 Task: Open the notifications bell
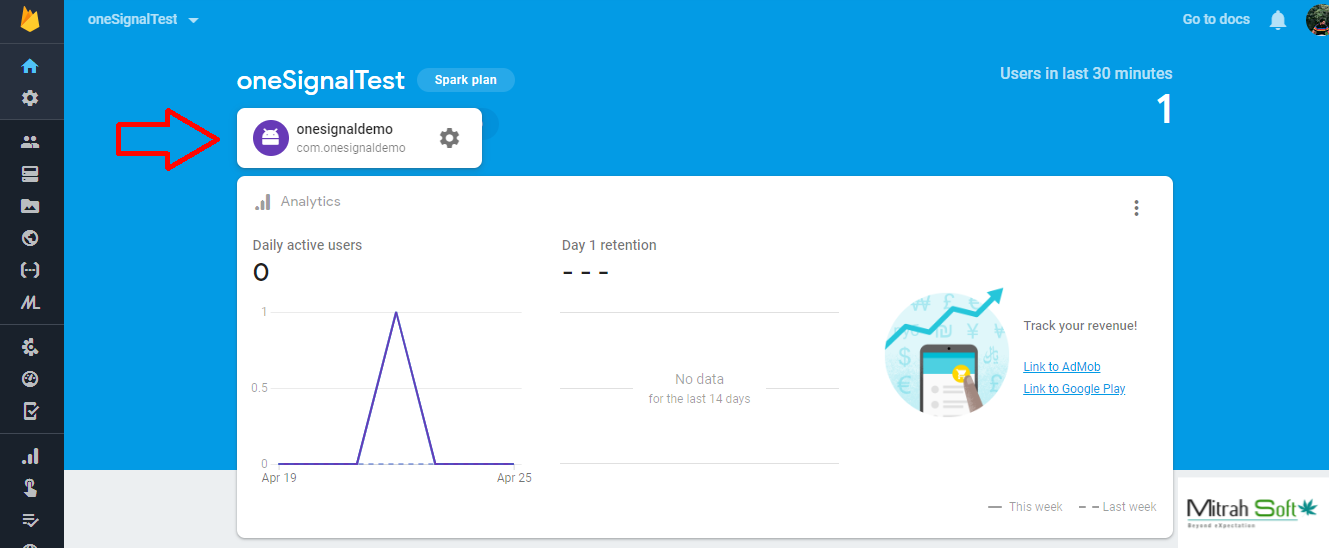pyautogui.click(x=1278, y=20)
